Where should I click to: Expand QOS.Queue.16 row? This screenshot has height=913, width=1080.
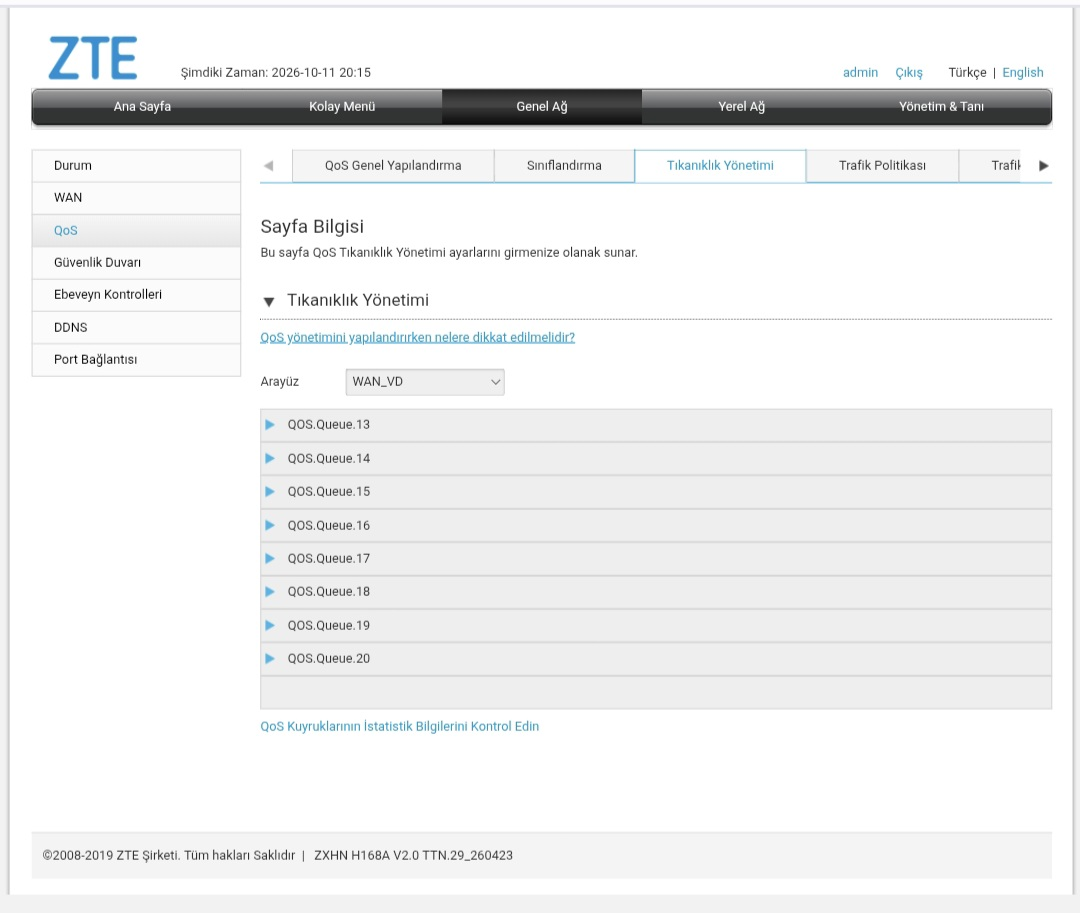[656, 525]
